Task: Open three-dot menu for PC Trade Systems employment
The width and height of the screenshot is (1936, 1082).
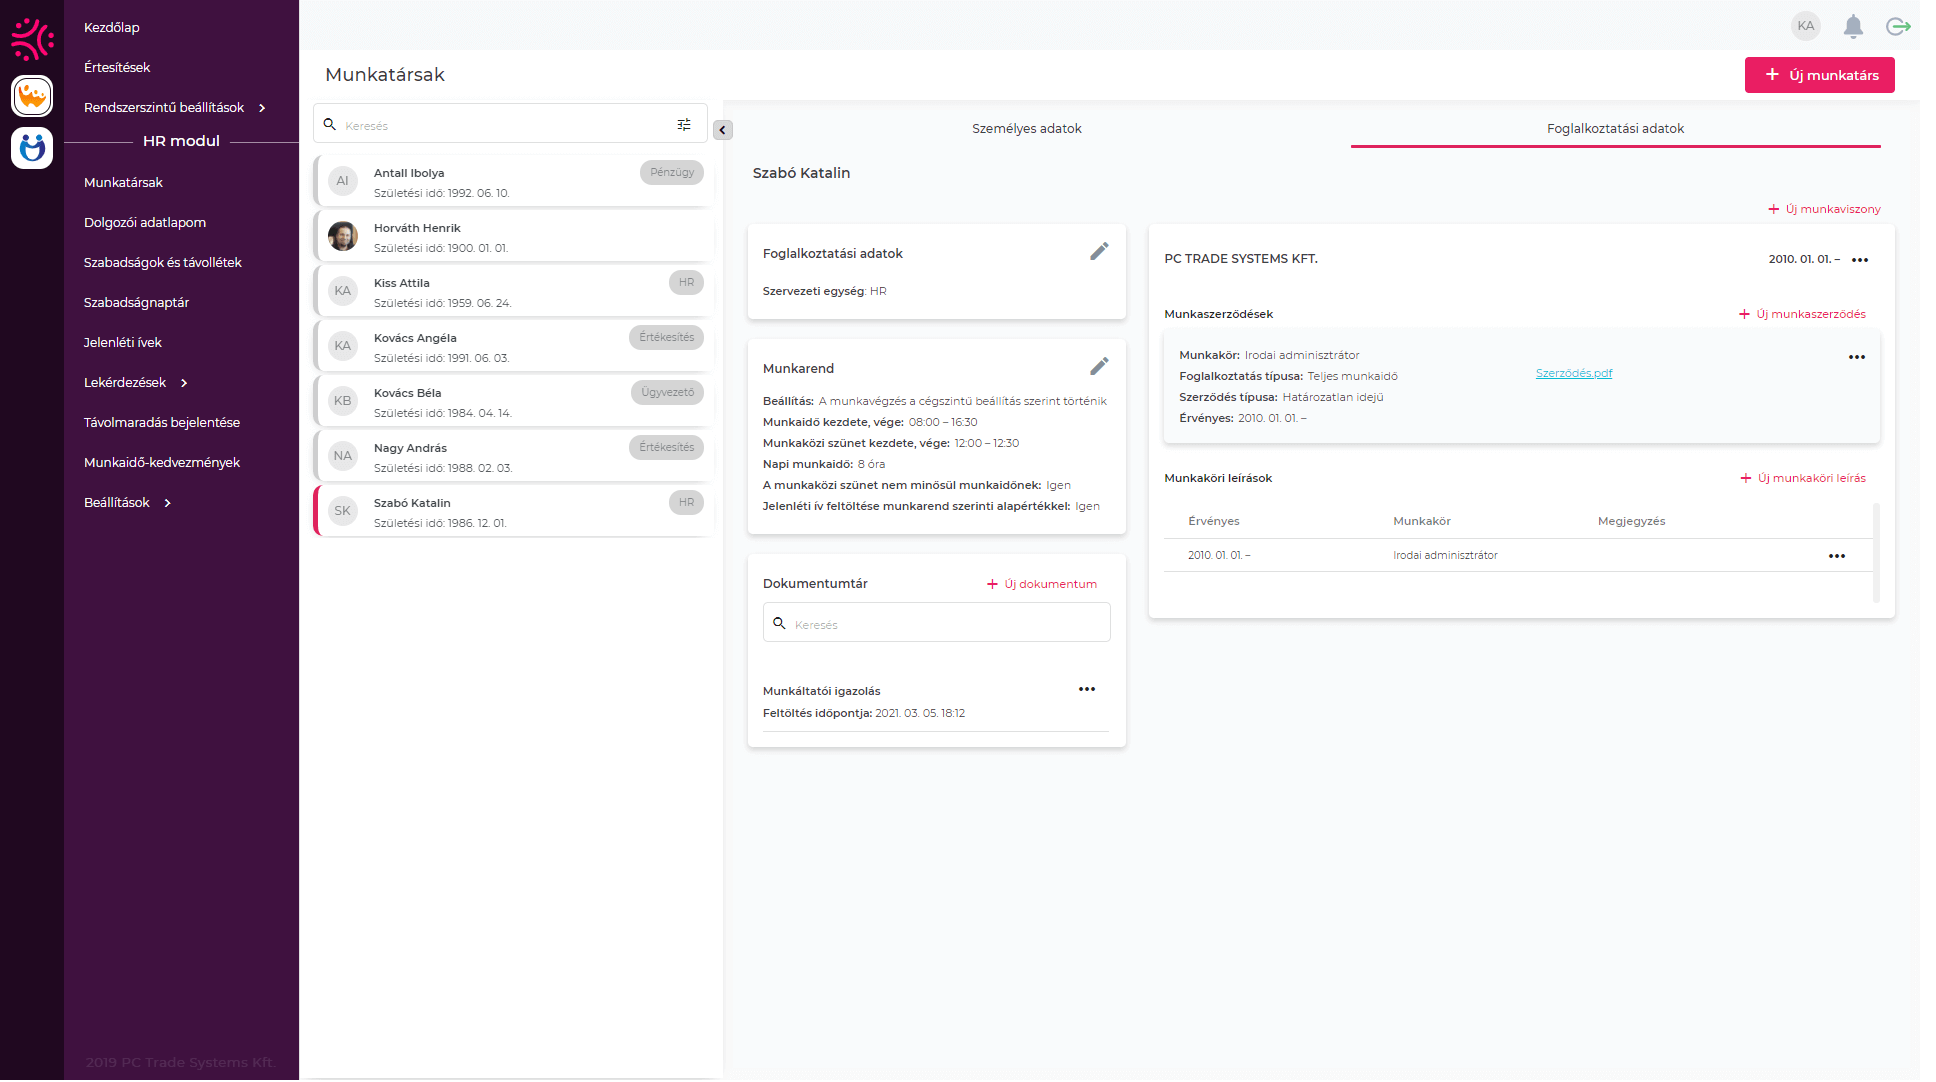Action: pyautogui.click(x=1860, y=260)
